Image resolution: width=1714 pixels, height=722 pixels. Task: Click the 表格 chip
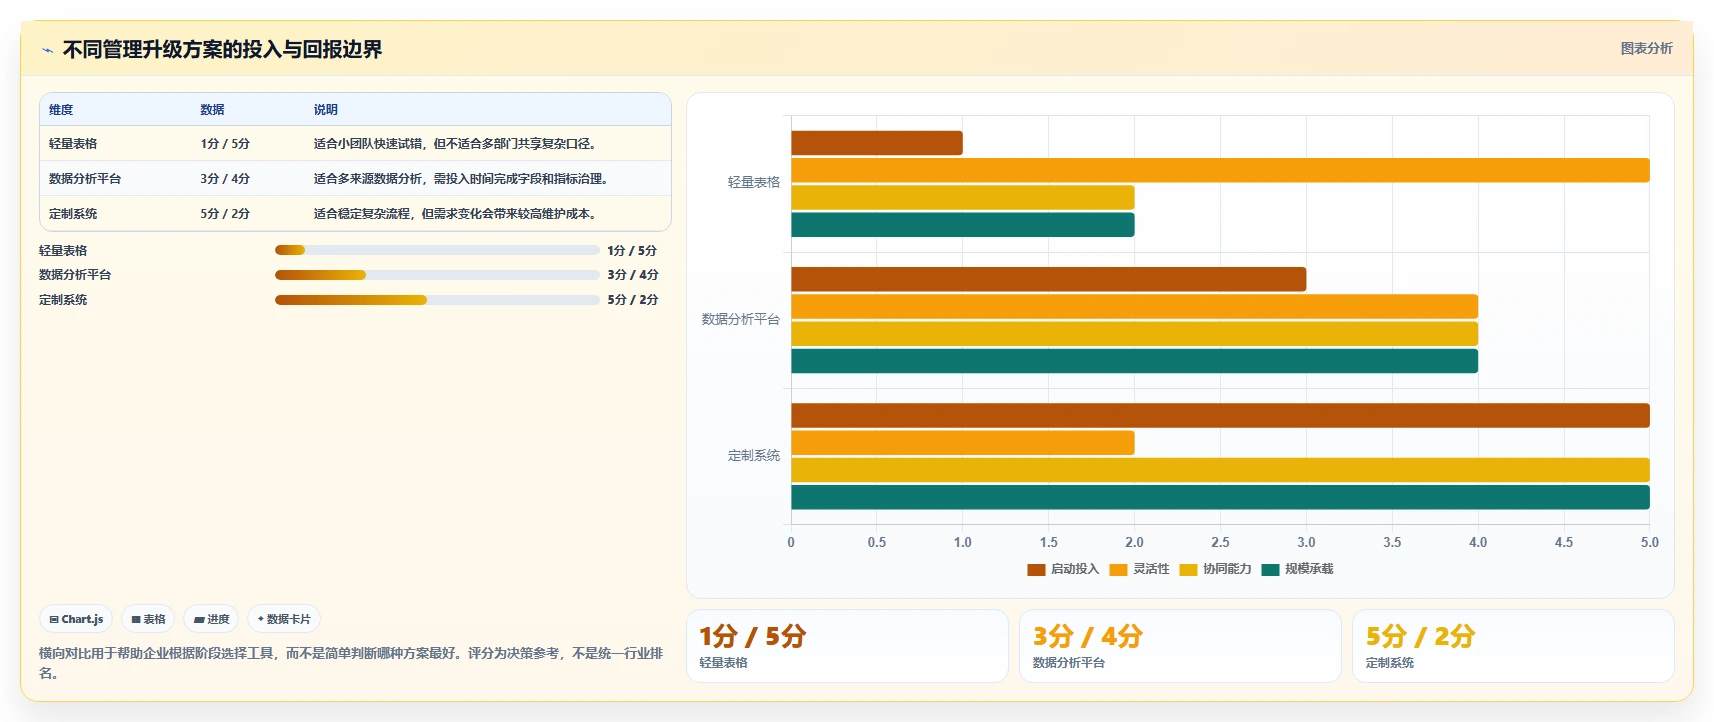click(148, 619)
